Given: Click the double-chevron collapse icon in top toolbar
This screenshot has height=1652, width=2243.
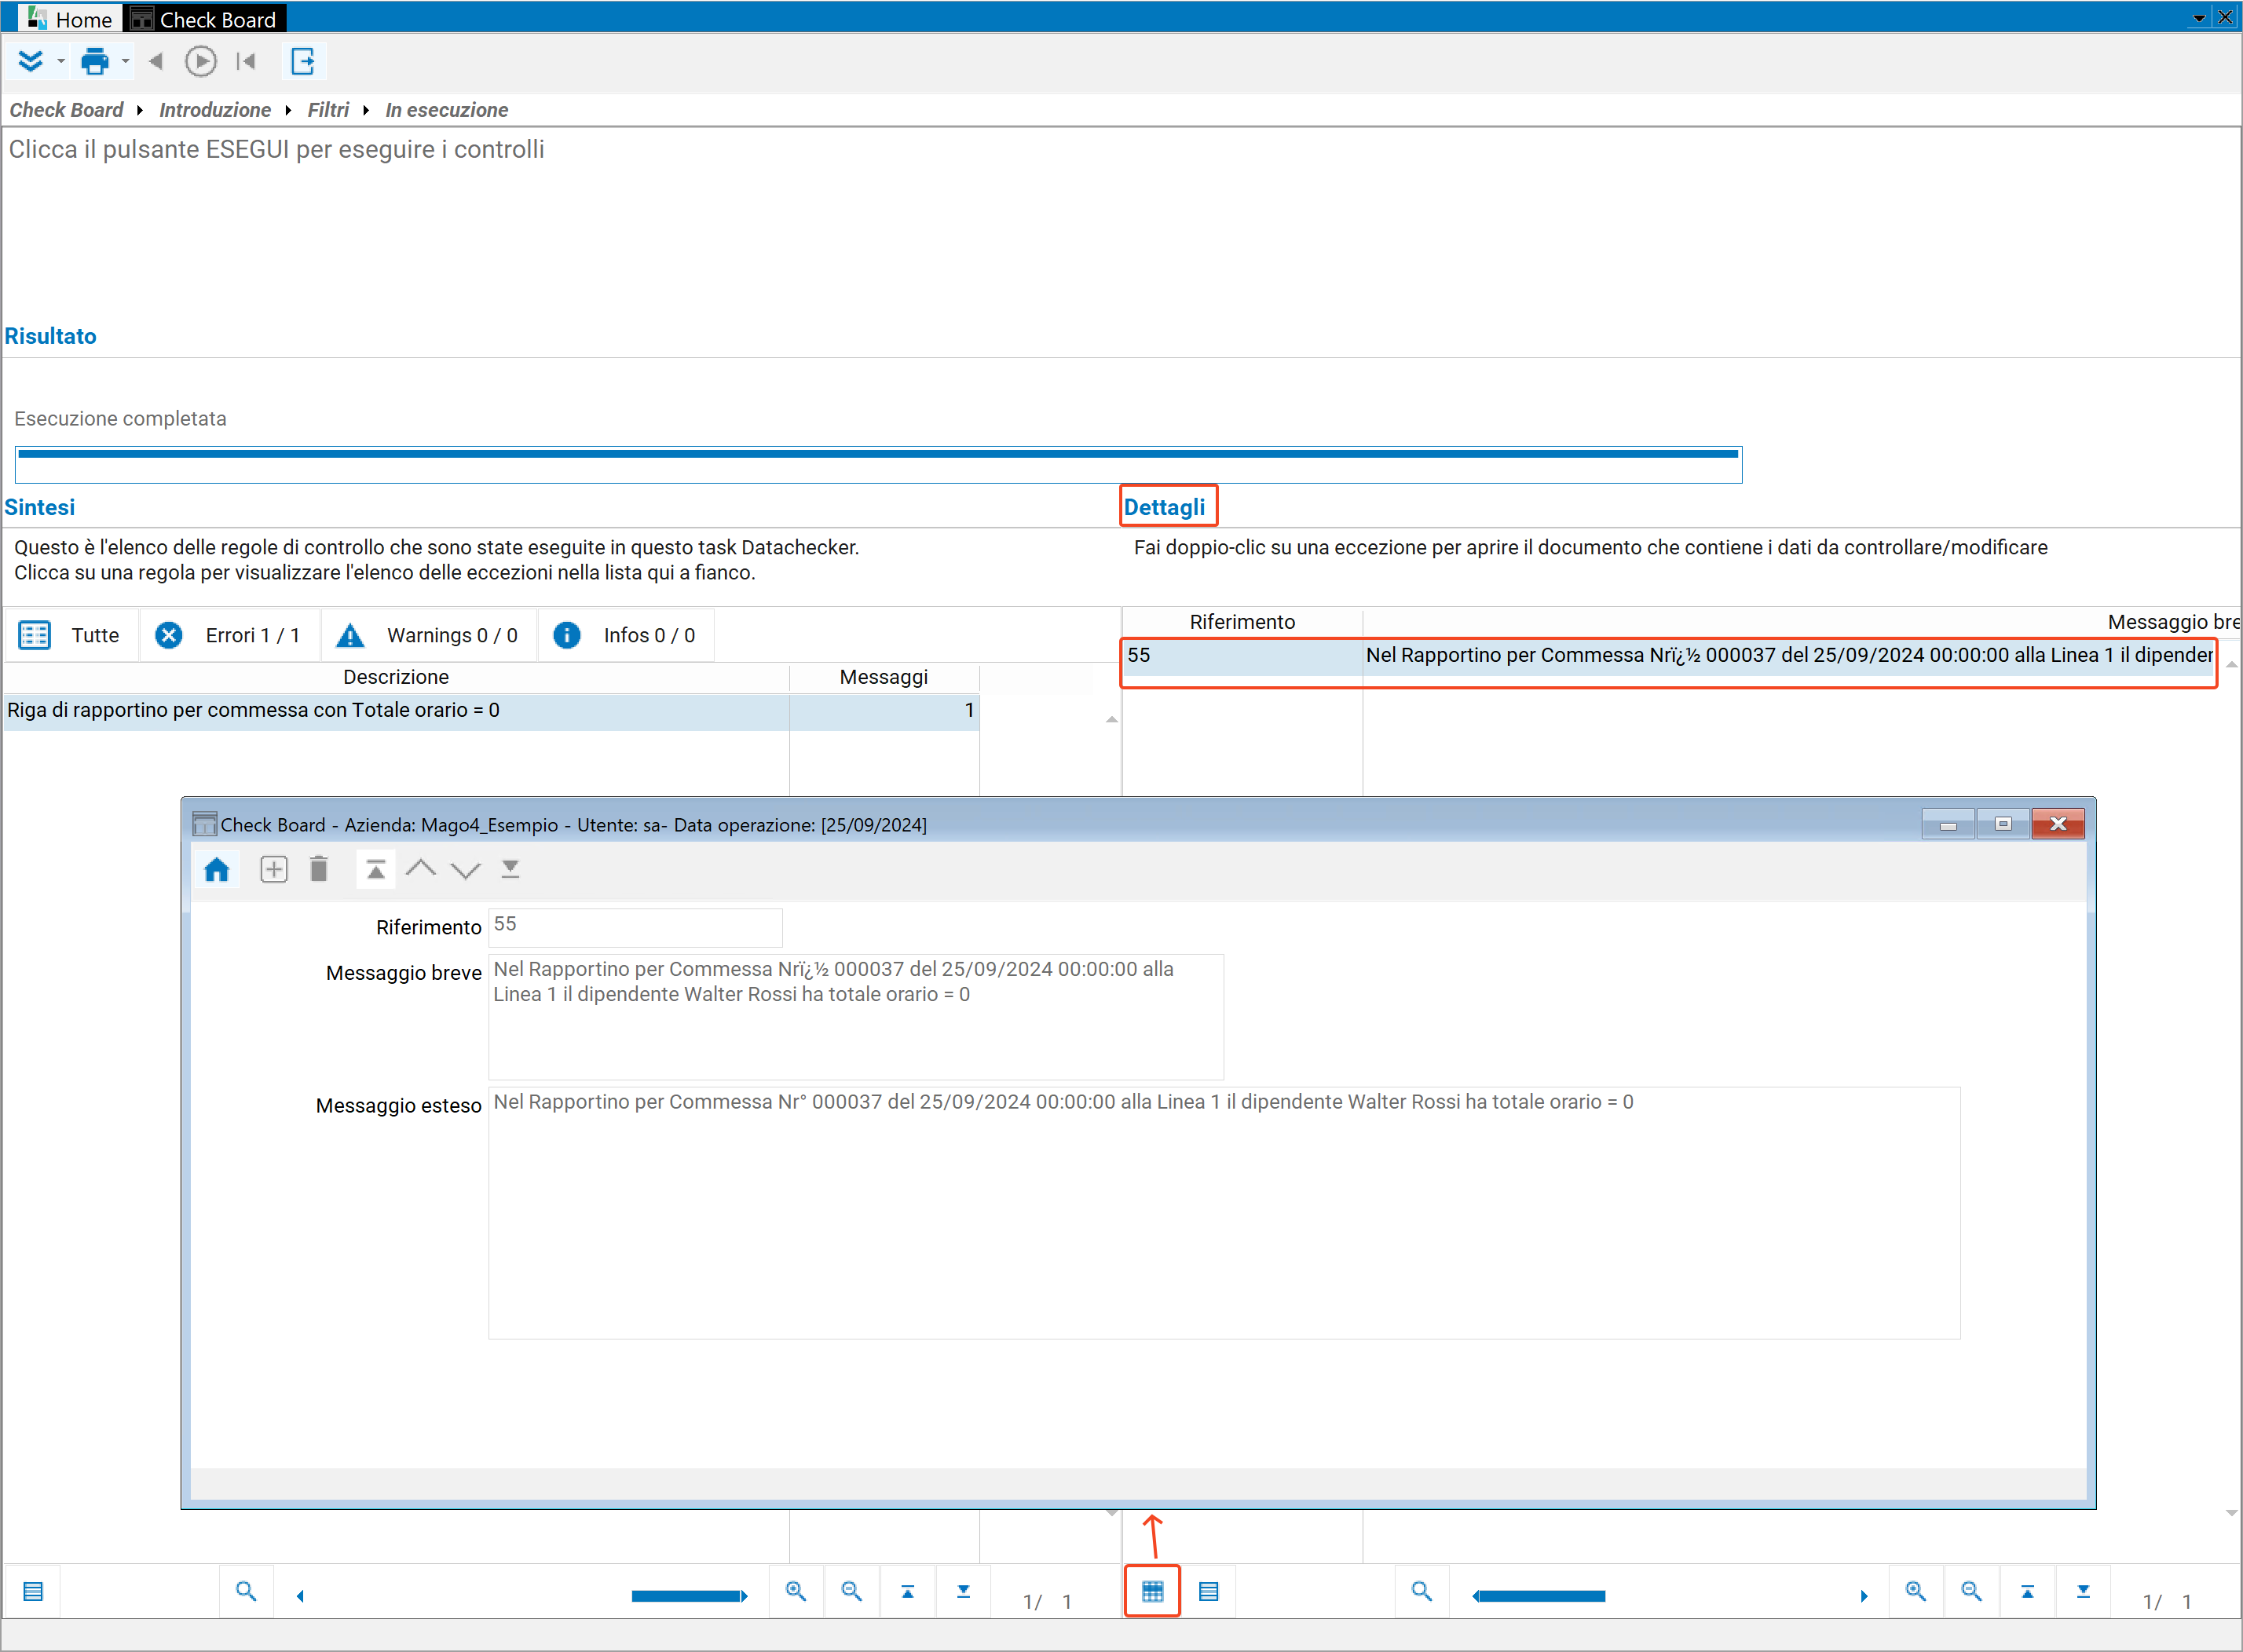Looking at the screenshot, I should (31, 61).
